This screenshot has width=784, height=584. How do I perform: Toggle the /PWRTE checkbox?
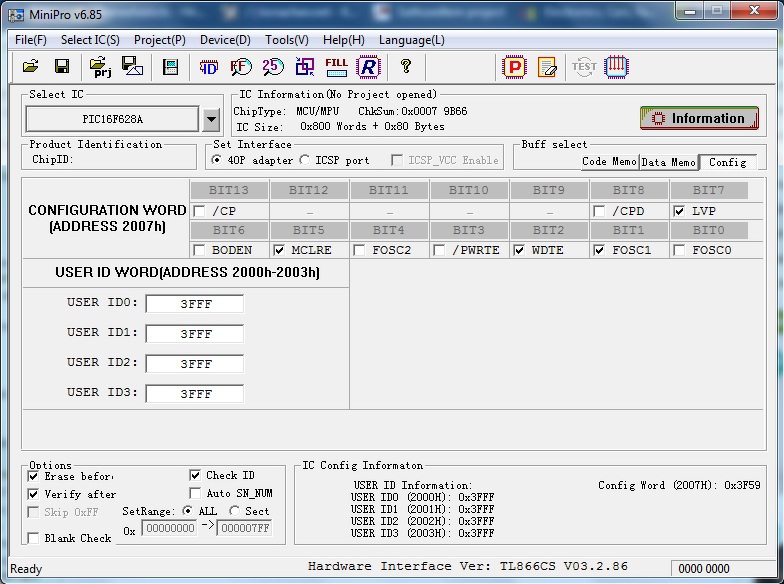click(x=439, y=250)
